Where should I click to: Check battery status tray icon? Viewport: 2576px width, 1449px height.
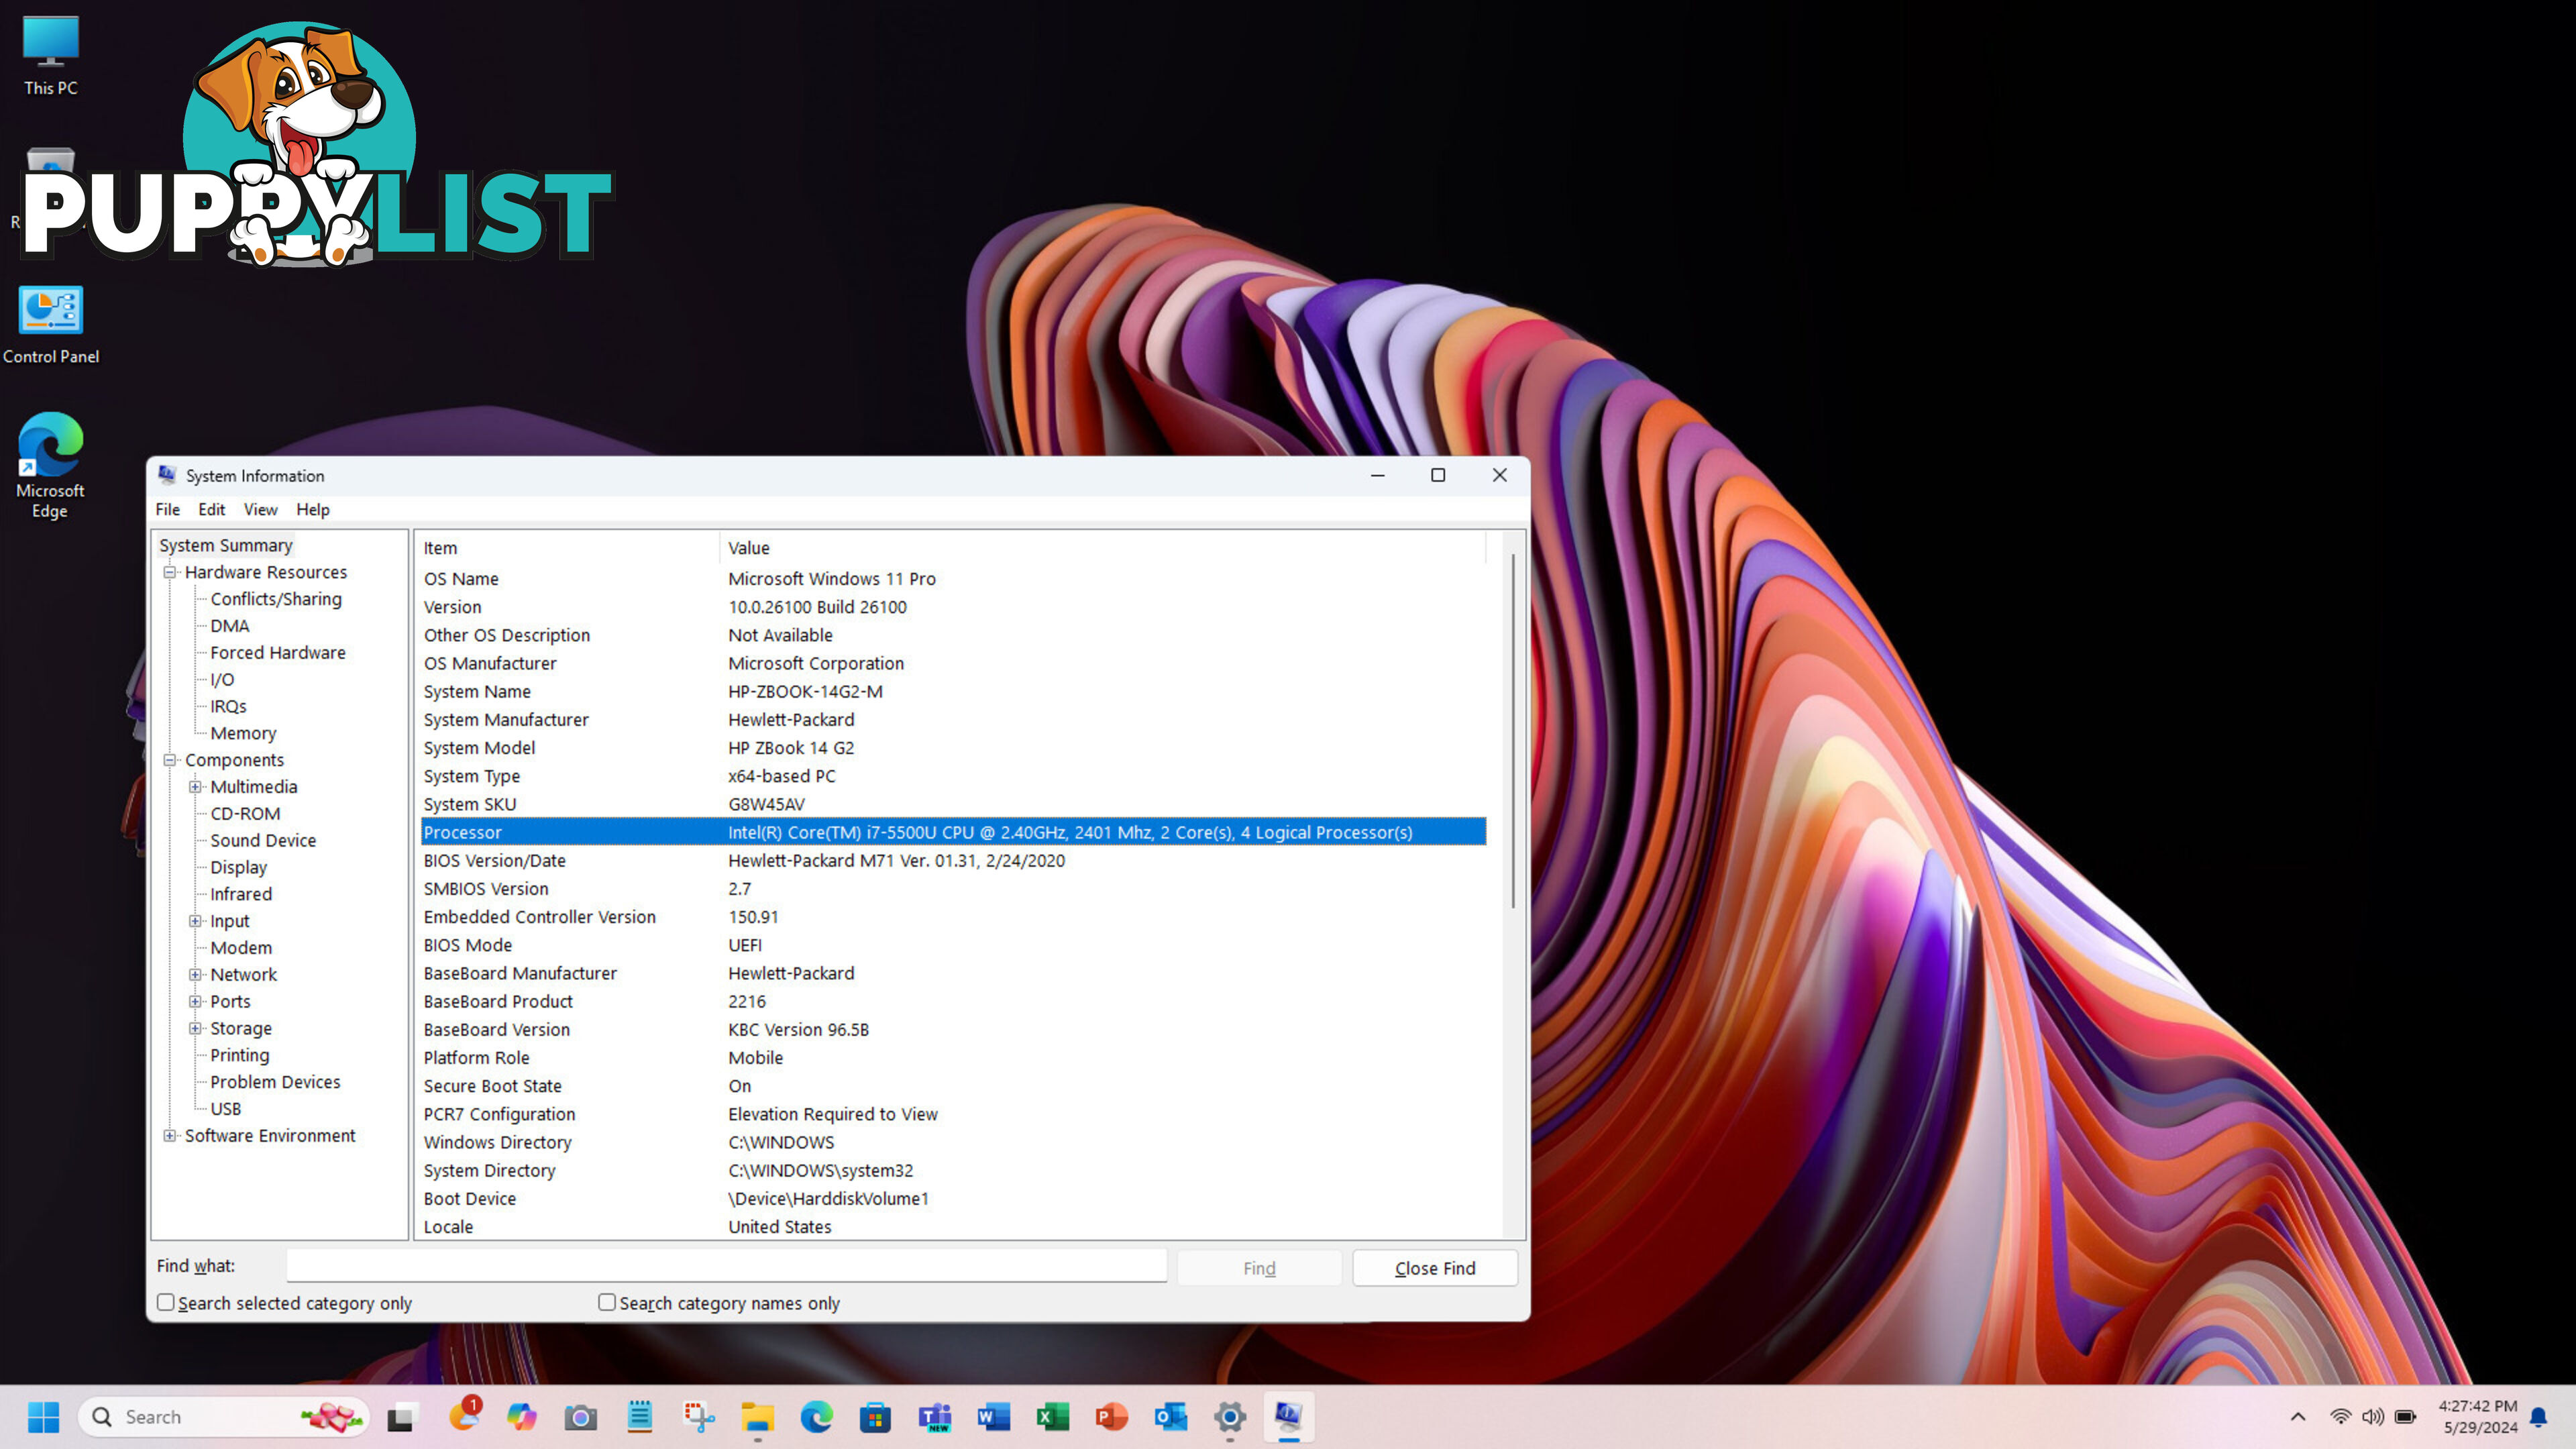(x=2405, y=1417)
